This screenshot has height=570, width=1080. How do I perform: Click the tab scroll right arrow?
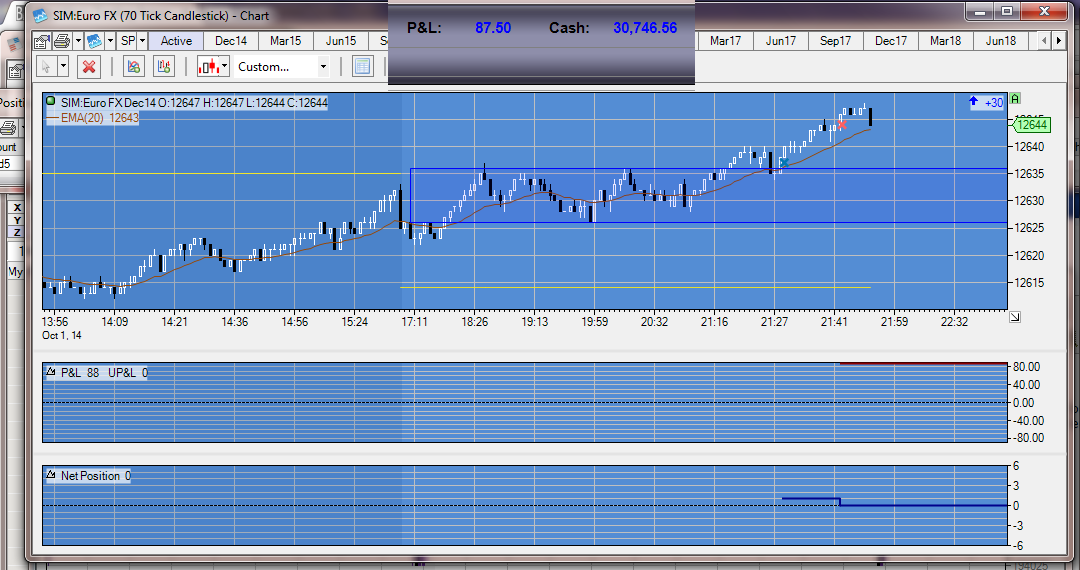(1057, 41)
